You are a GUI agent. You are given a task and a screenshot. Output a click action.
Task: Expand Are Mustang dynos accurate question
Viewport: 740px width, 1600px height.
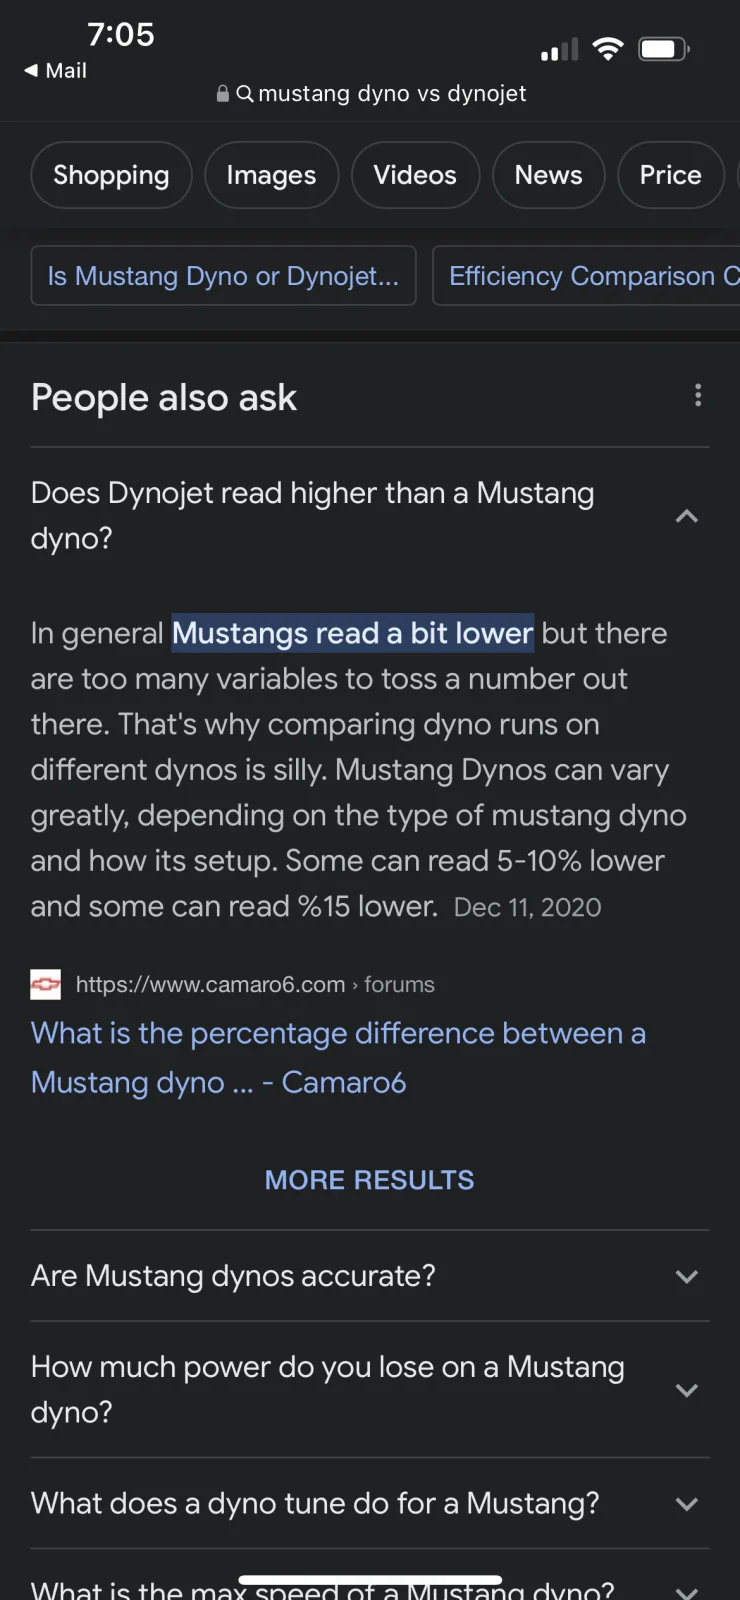pos(686,1276)
